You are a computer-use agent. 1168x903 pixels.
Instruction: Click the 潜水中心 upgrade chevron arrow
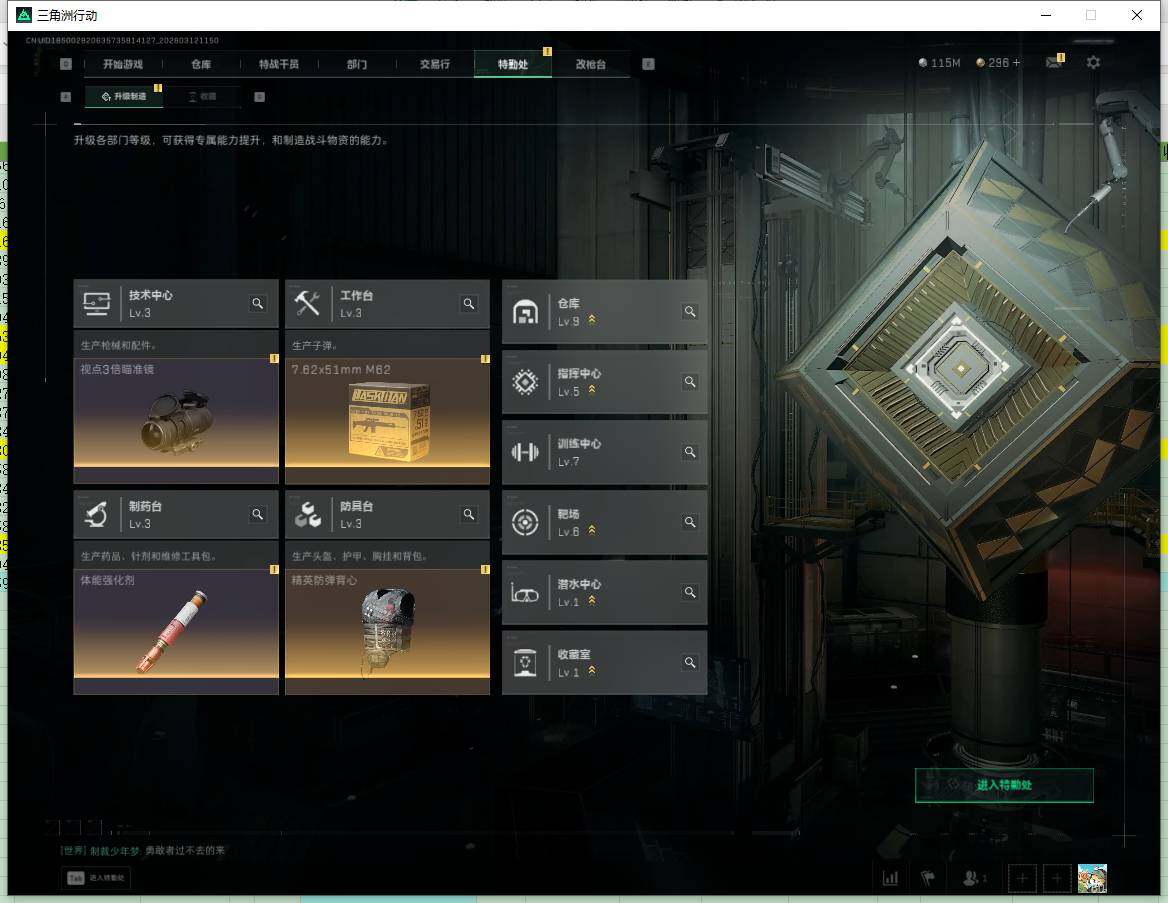tap(592, 601)
